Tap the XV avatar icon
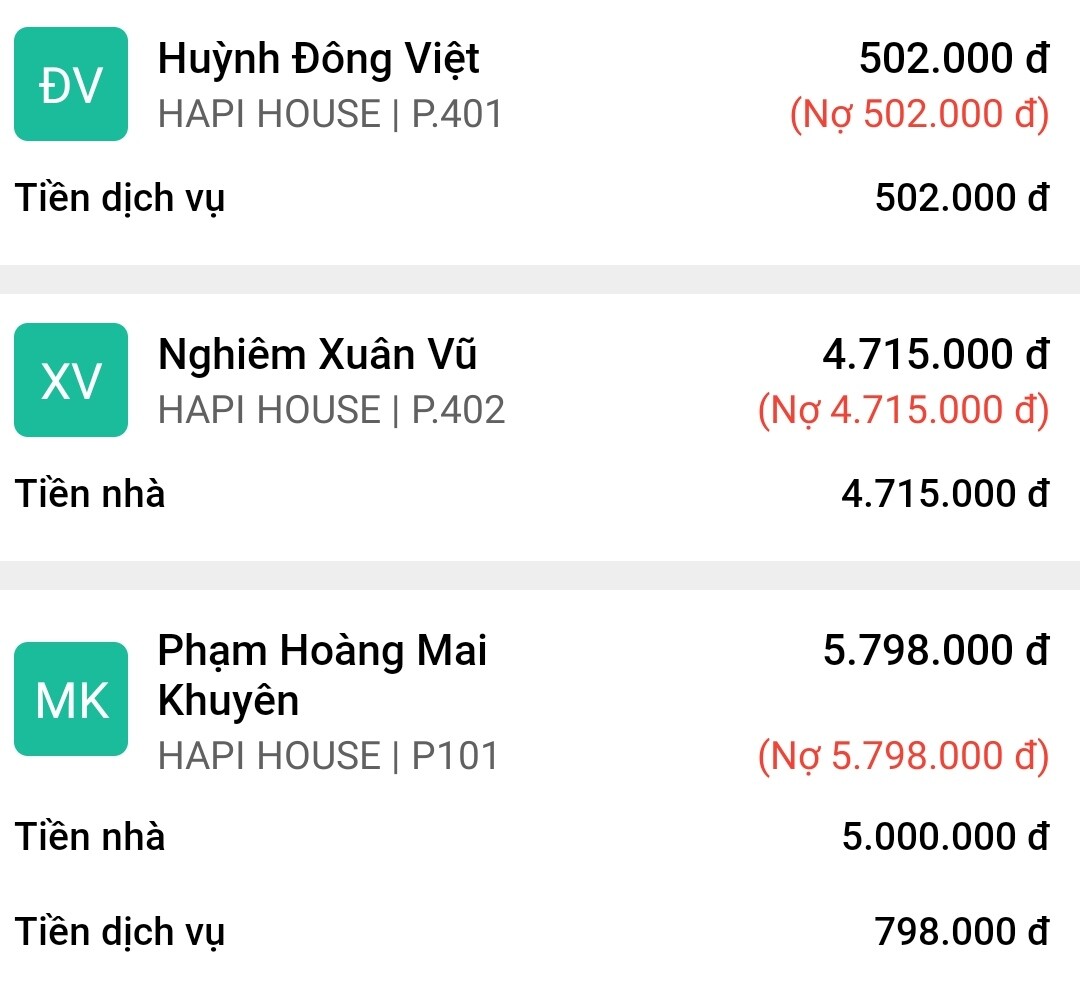This screenshot has height=991, width=1080. (x=70, y=380)
